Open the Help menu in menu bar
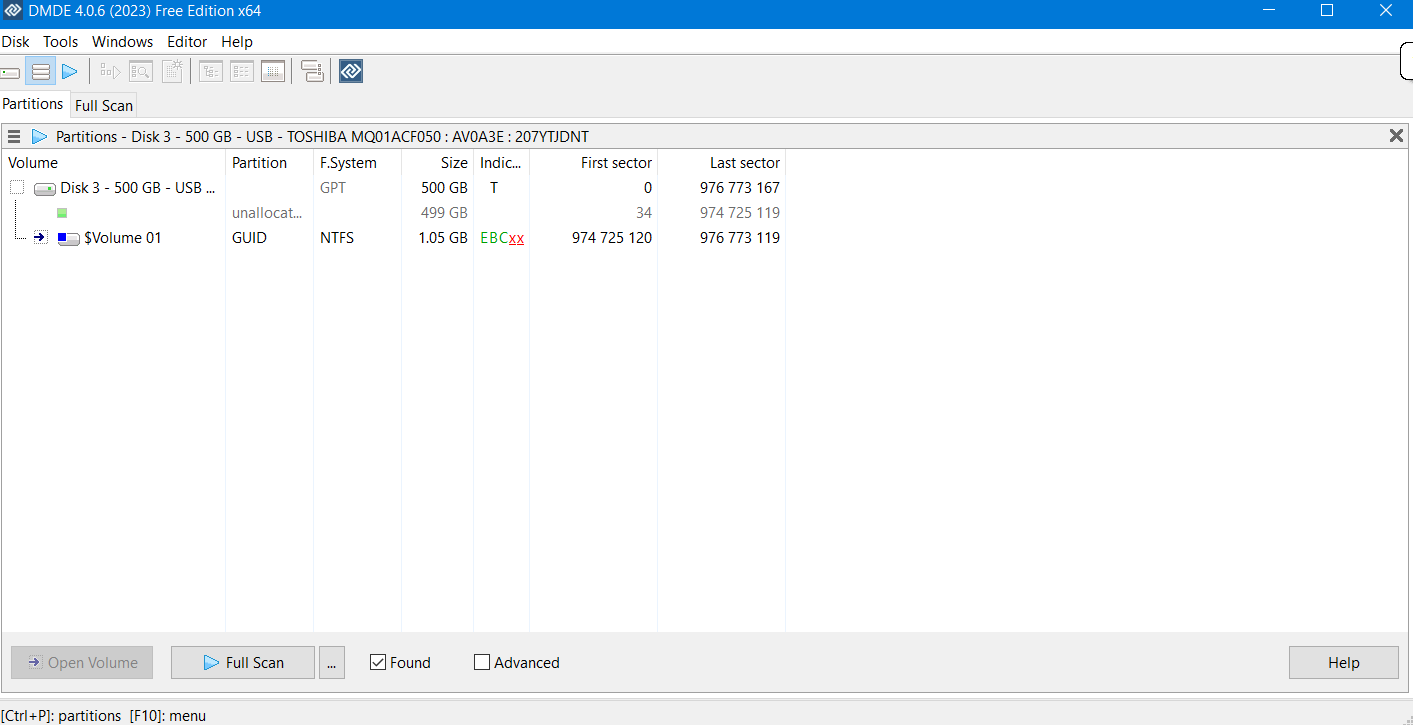 coord(237,42)
